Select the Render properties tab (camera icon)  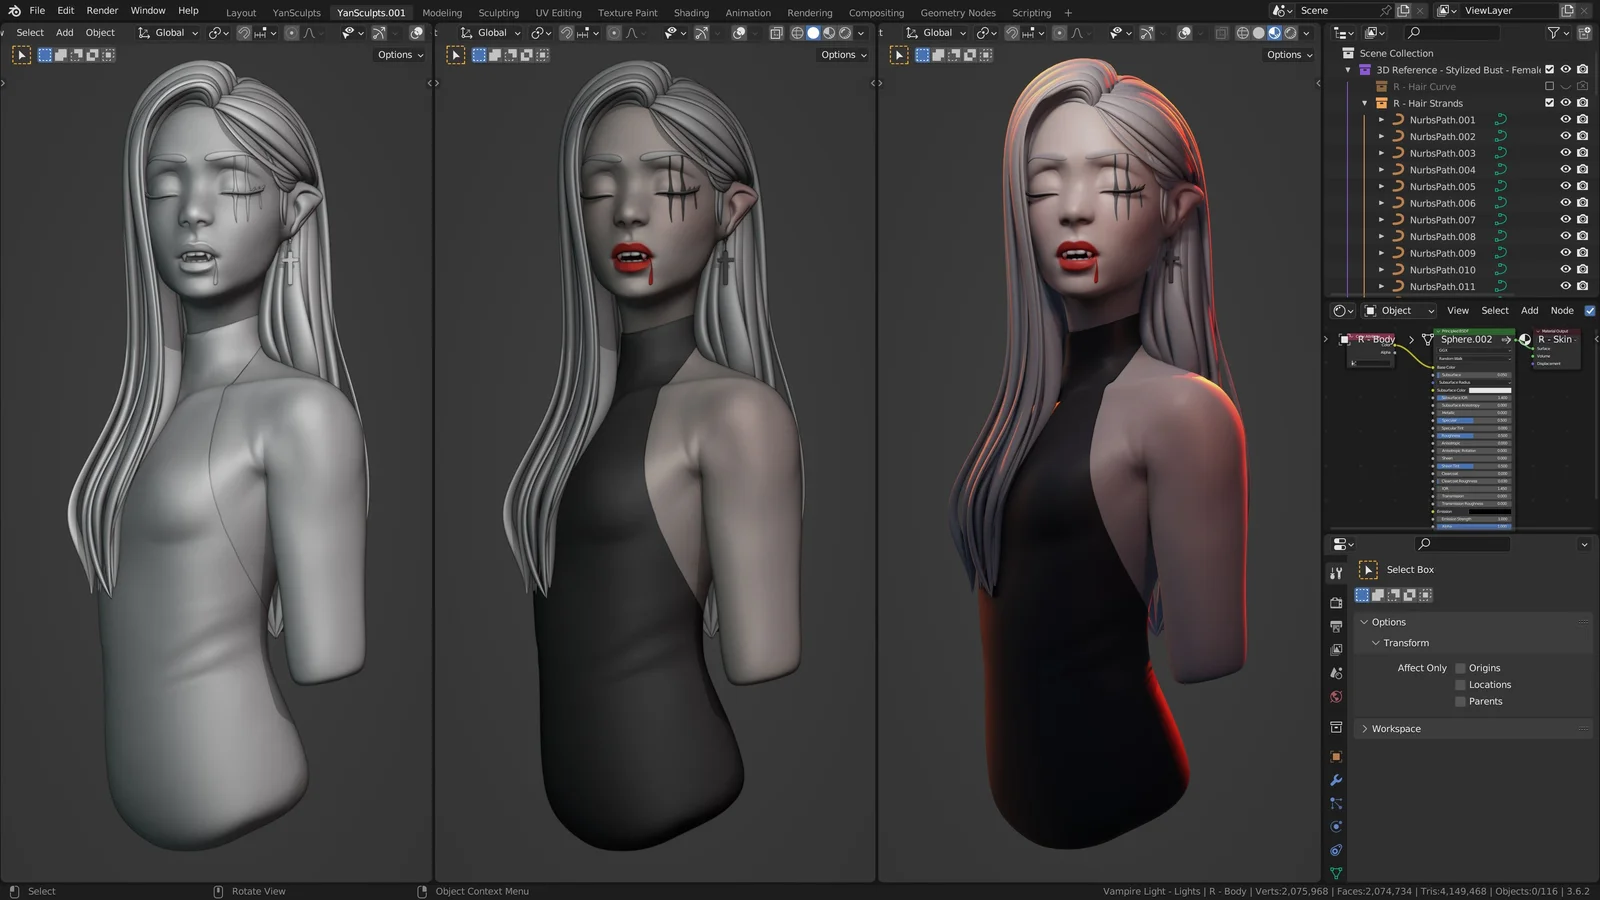(1336, 603)
